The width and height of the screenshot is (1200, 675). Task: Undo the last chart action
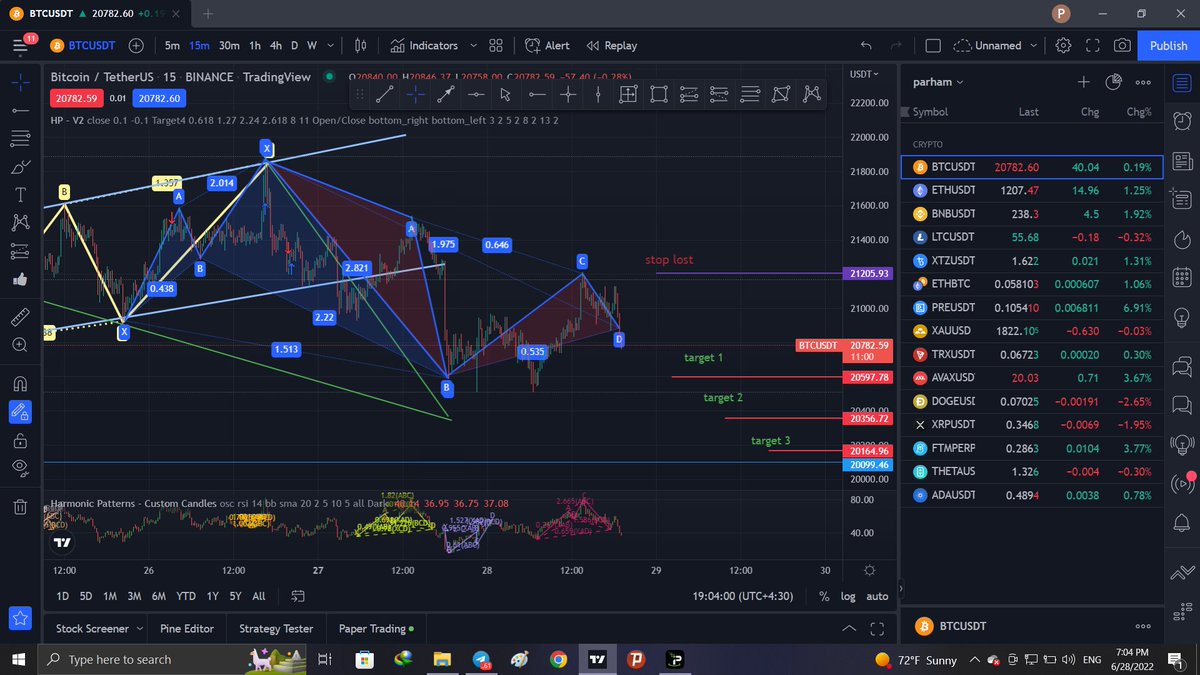[866, 45]
